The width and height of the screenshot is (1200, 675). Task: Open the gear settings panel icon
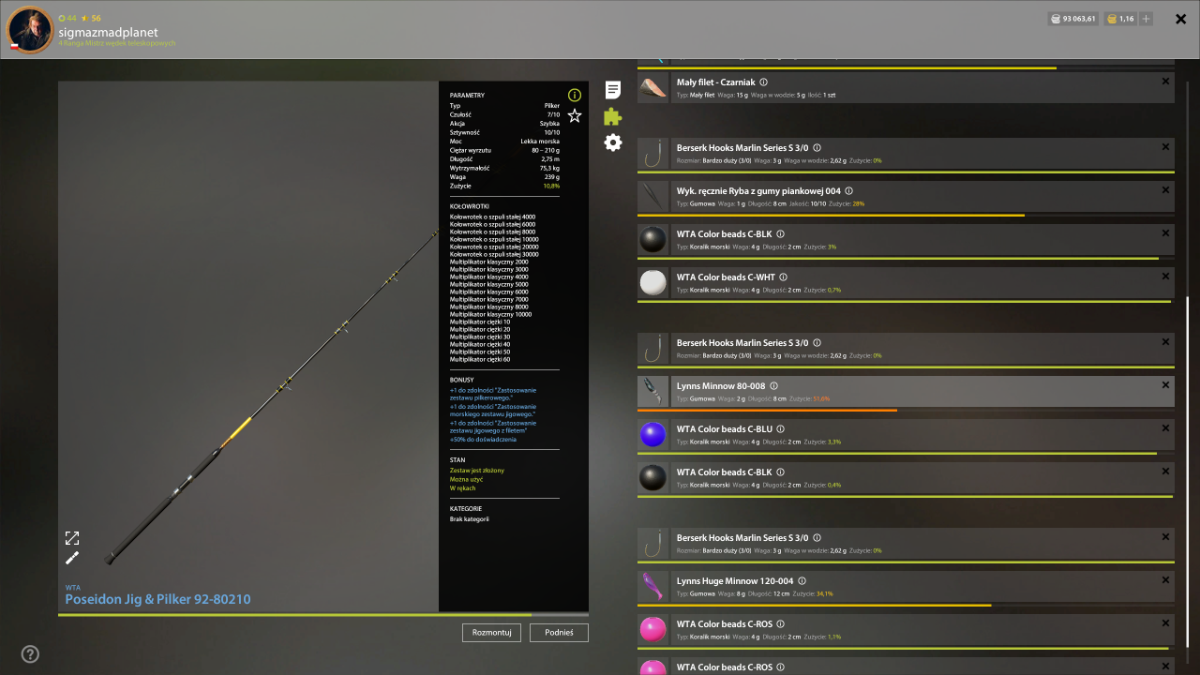coord(613,143)
